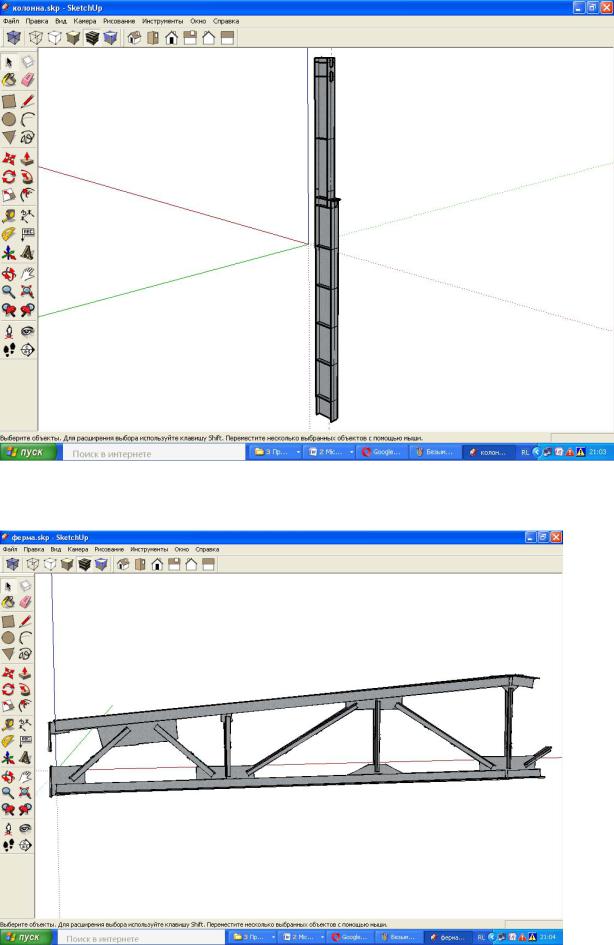Choose the pink Eraser tool in колонна.skp window
The image size is (614, 945).
[x=27, y=80]
